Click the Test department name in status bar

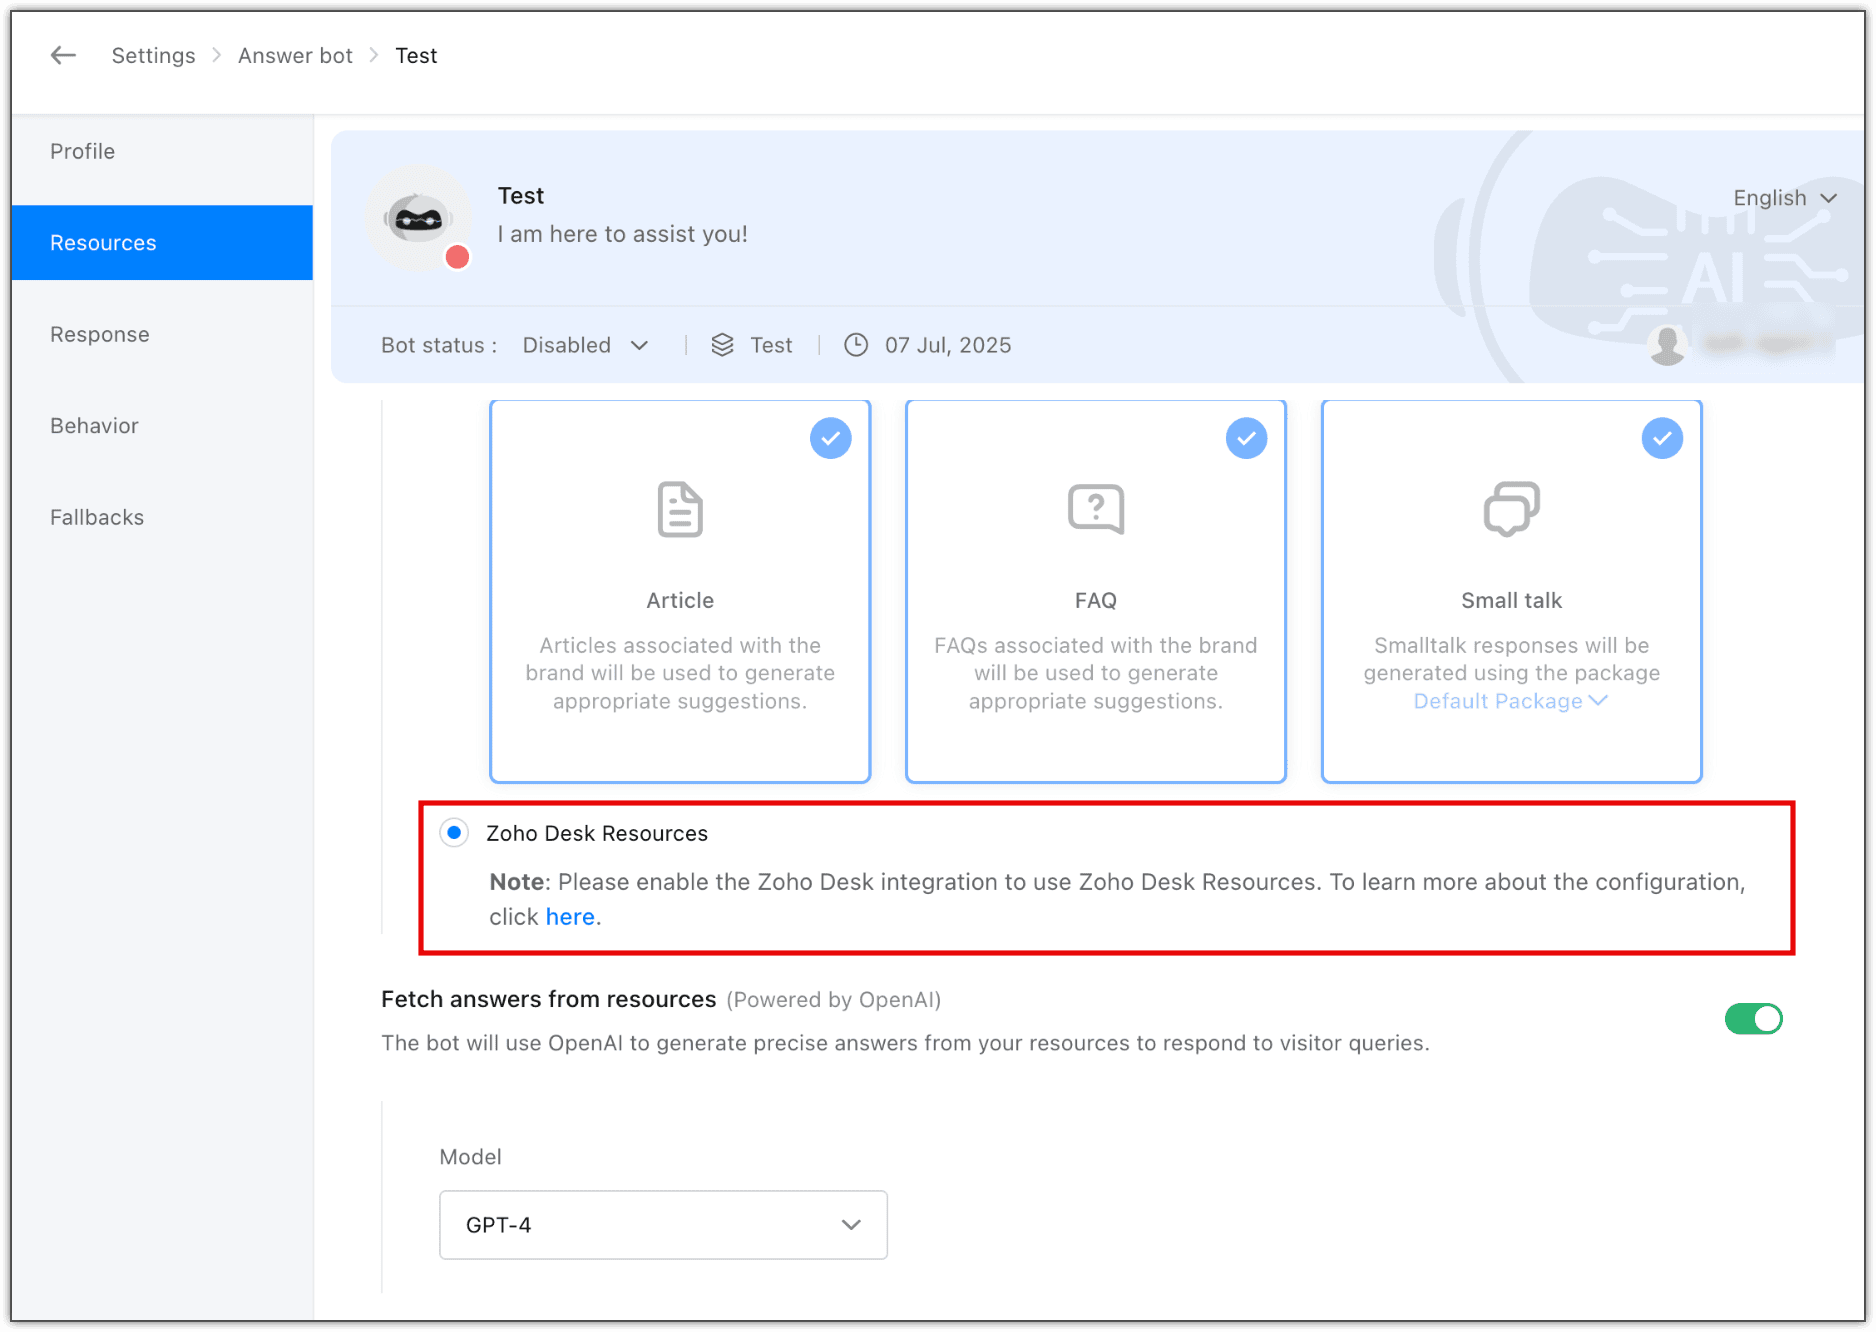(x=771, y=345)
